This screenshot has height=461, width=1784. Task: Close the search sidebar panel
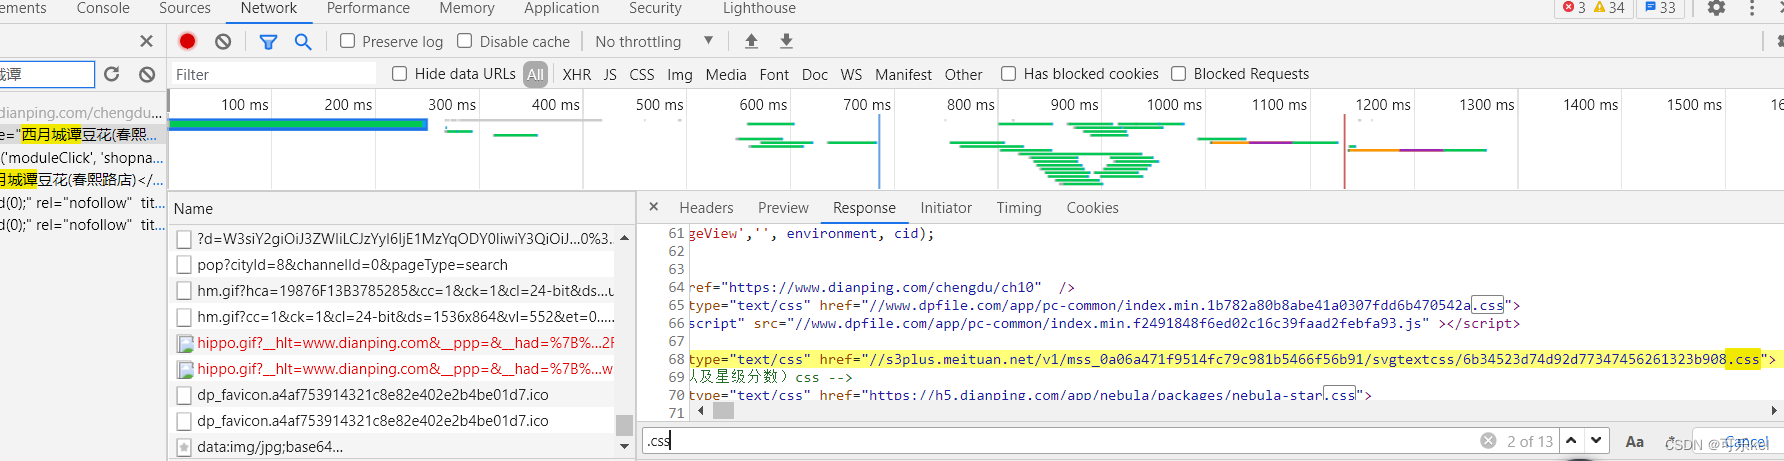tap(146, 41)
